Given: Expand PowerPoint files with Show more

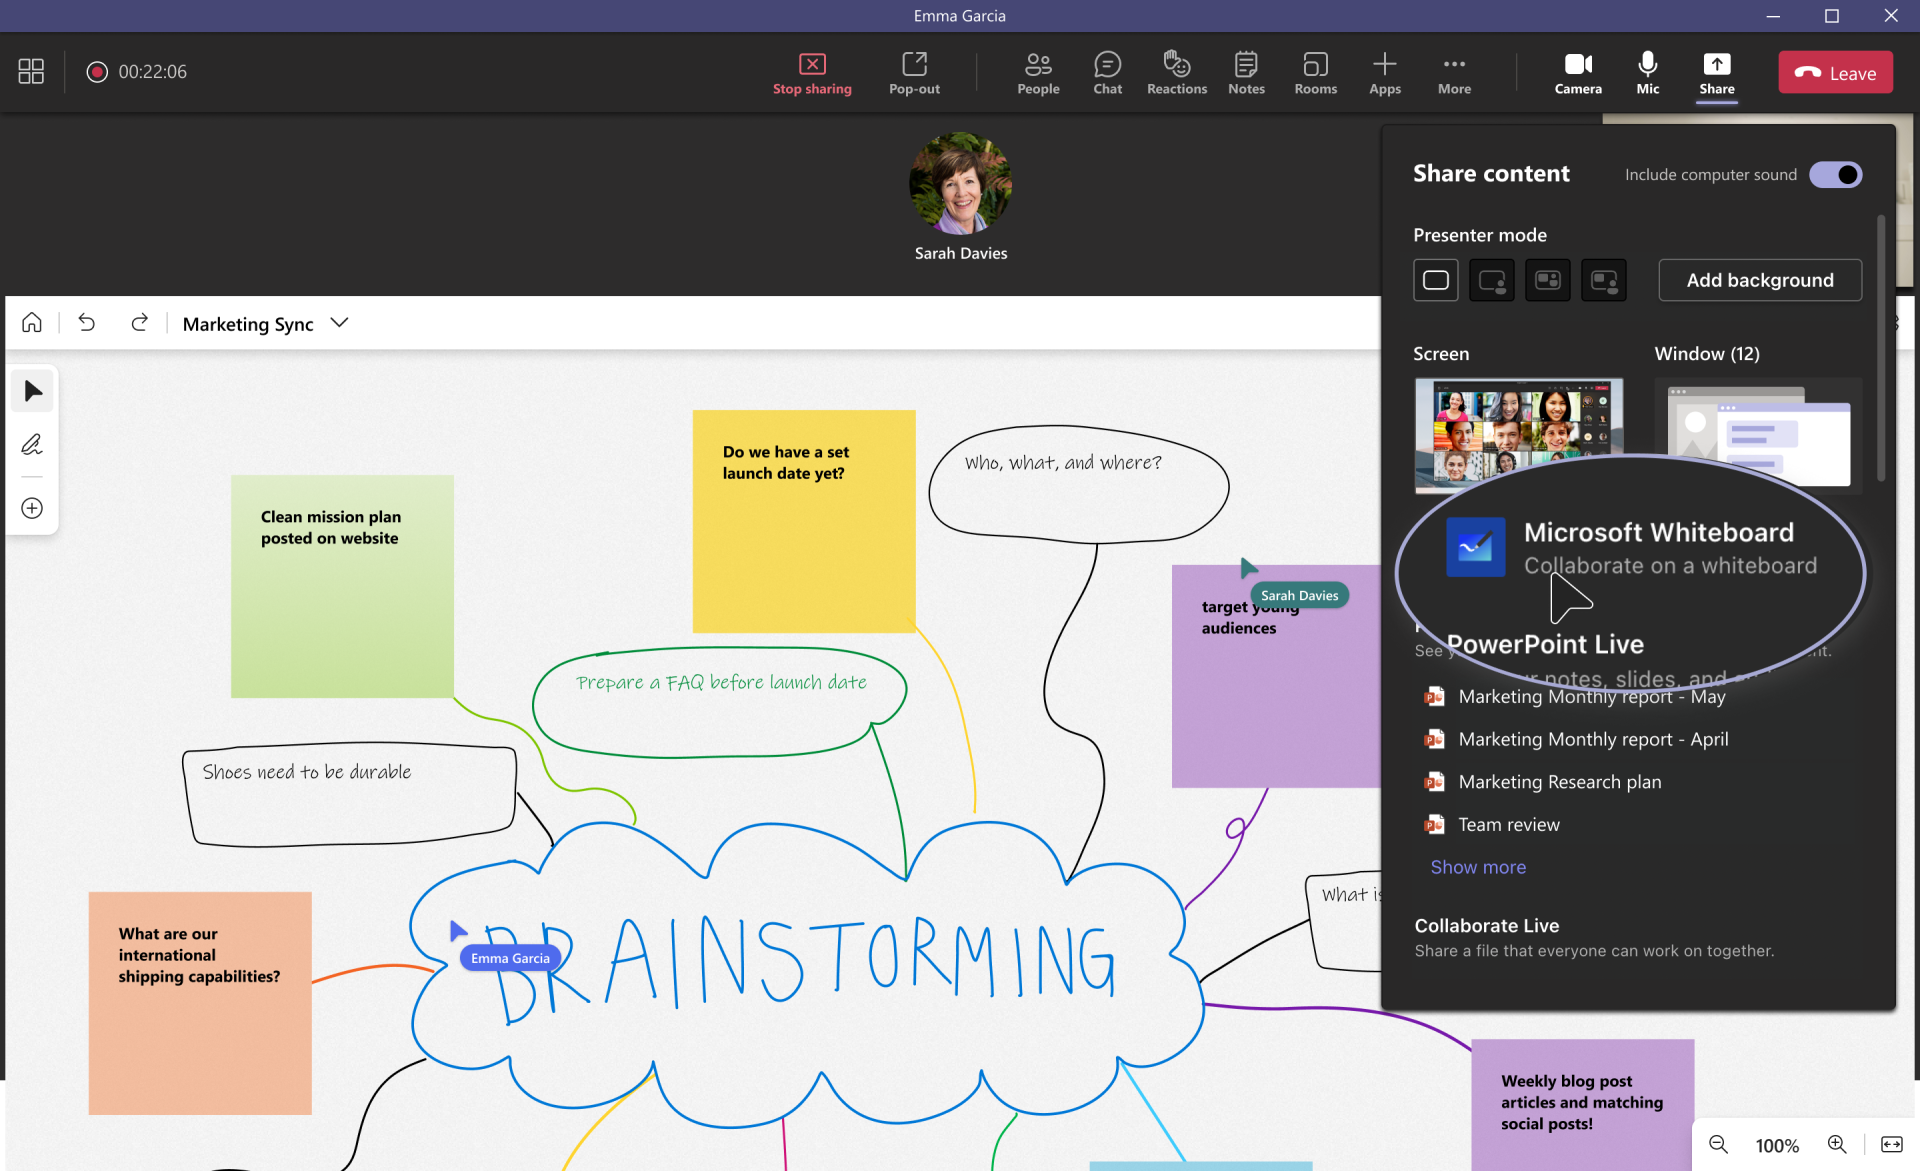Looking at the screenshot, I should coord(1478,867).
